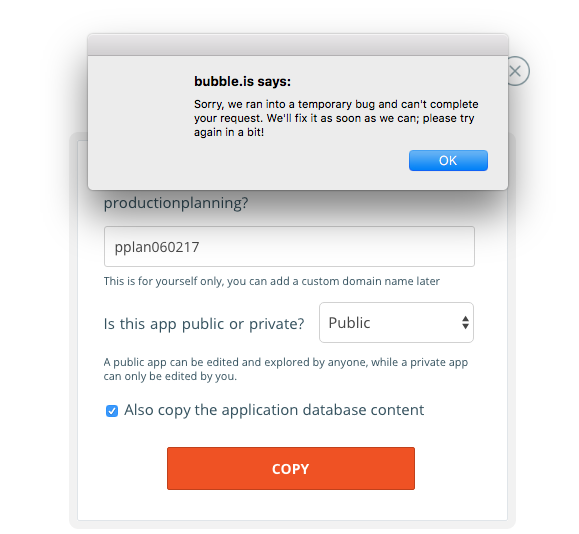Screen dimensions: 579x534
Task: Click the 'Is this app public or private?' label
Action: (x=204, y=324)
